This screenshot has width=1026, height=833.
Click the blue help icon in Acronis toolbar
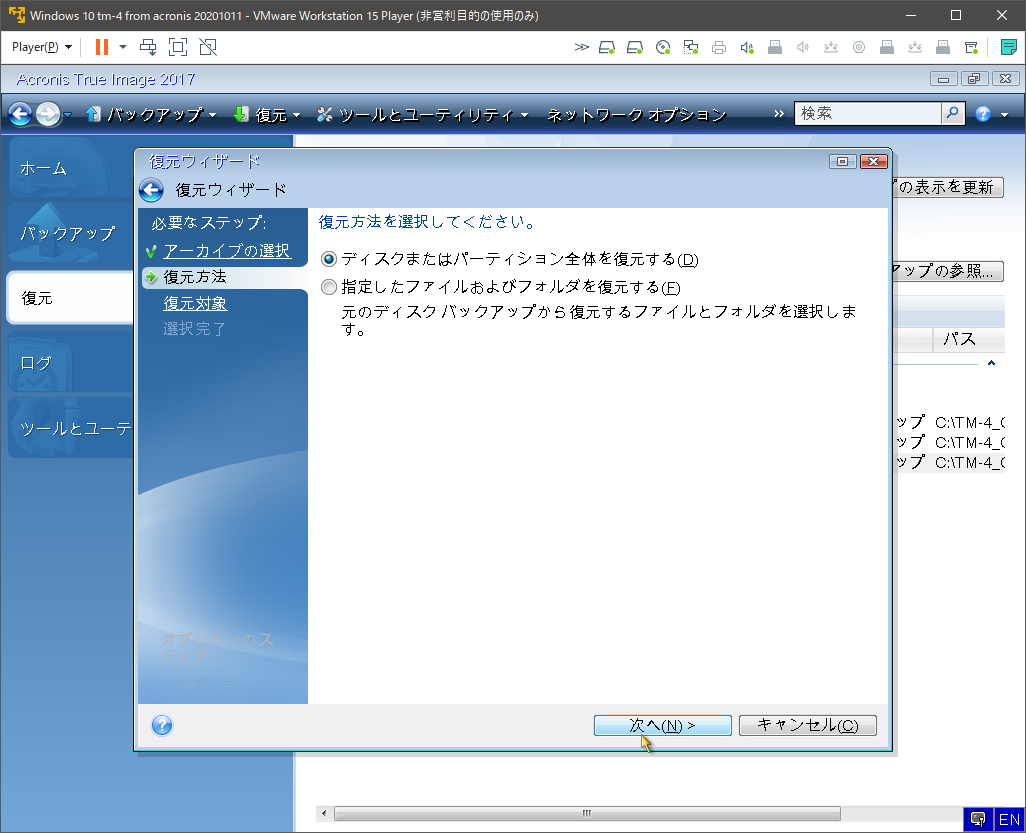click(983, 114)
